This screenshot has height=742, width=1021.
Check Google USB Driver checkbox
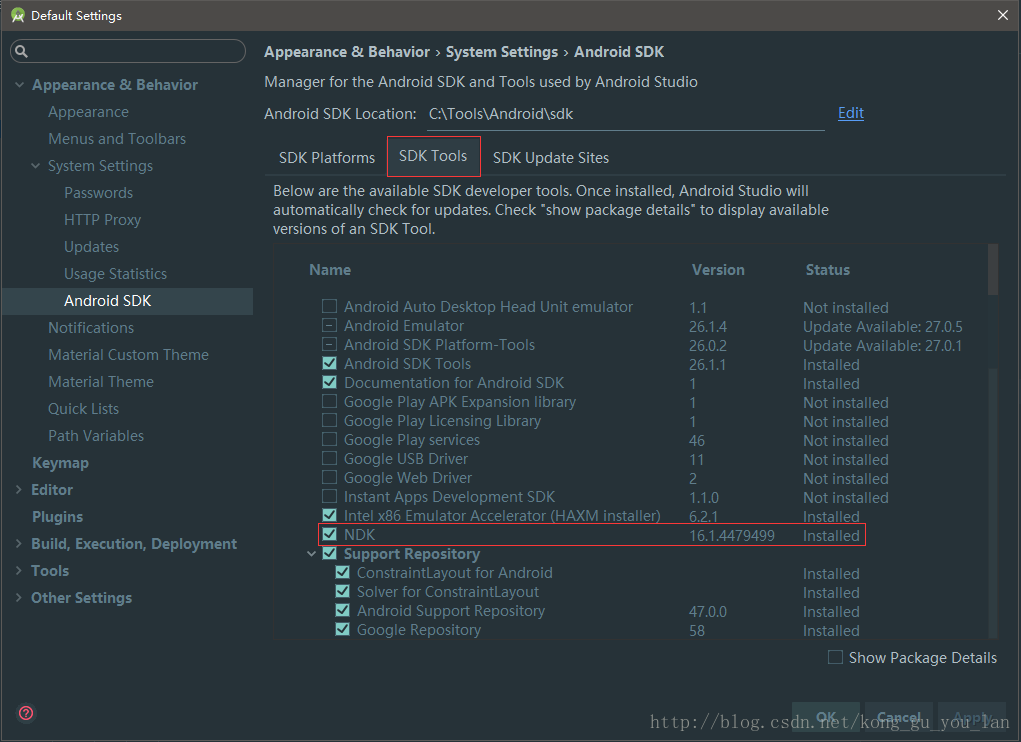tap(329, 458)
